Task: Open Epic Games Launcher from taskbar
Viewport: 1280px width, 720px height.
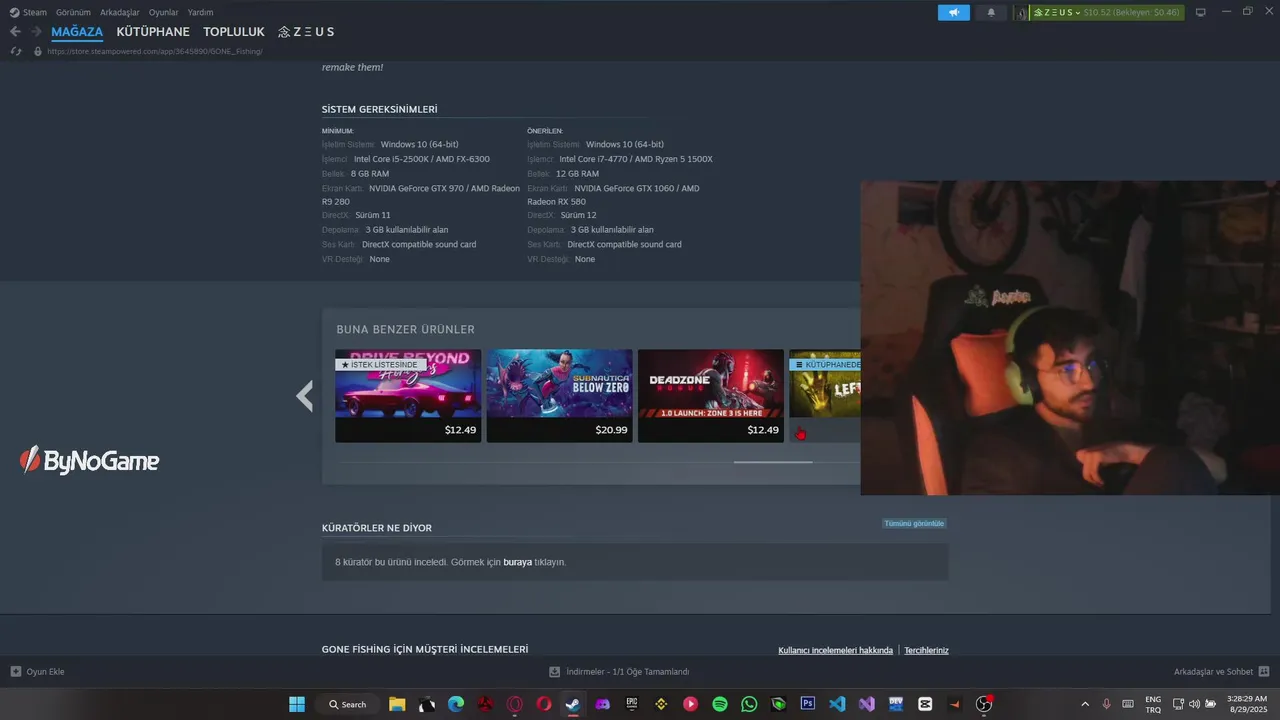Action: pyautogui.click(x=632, y=704)
